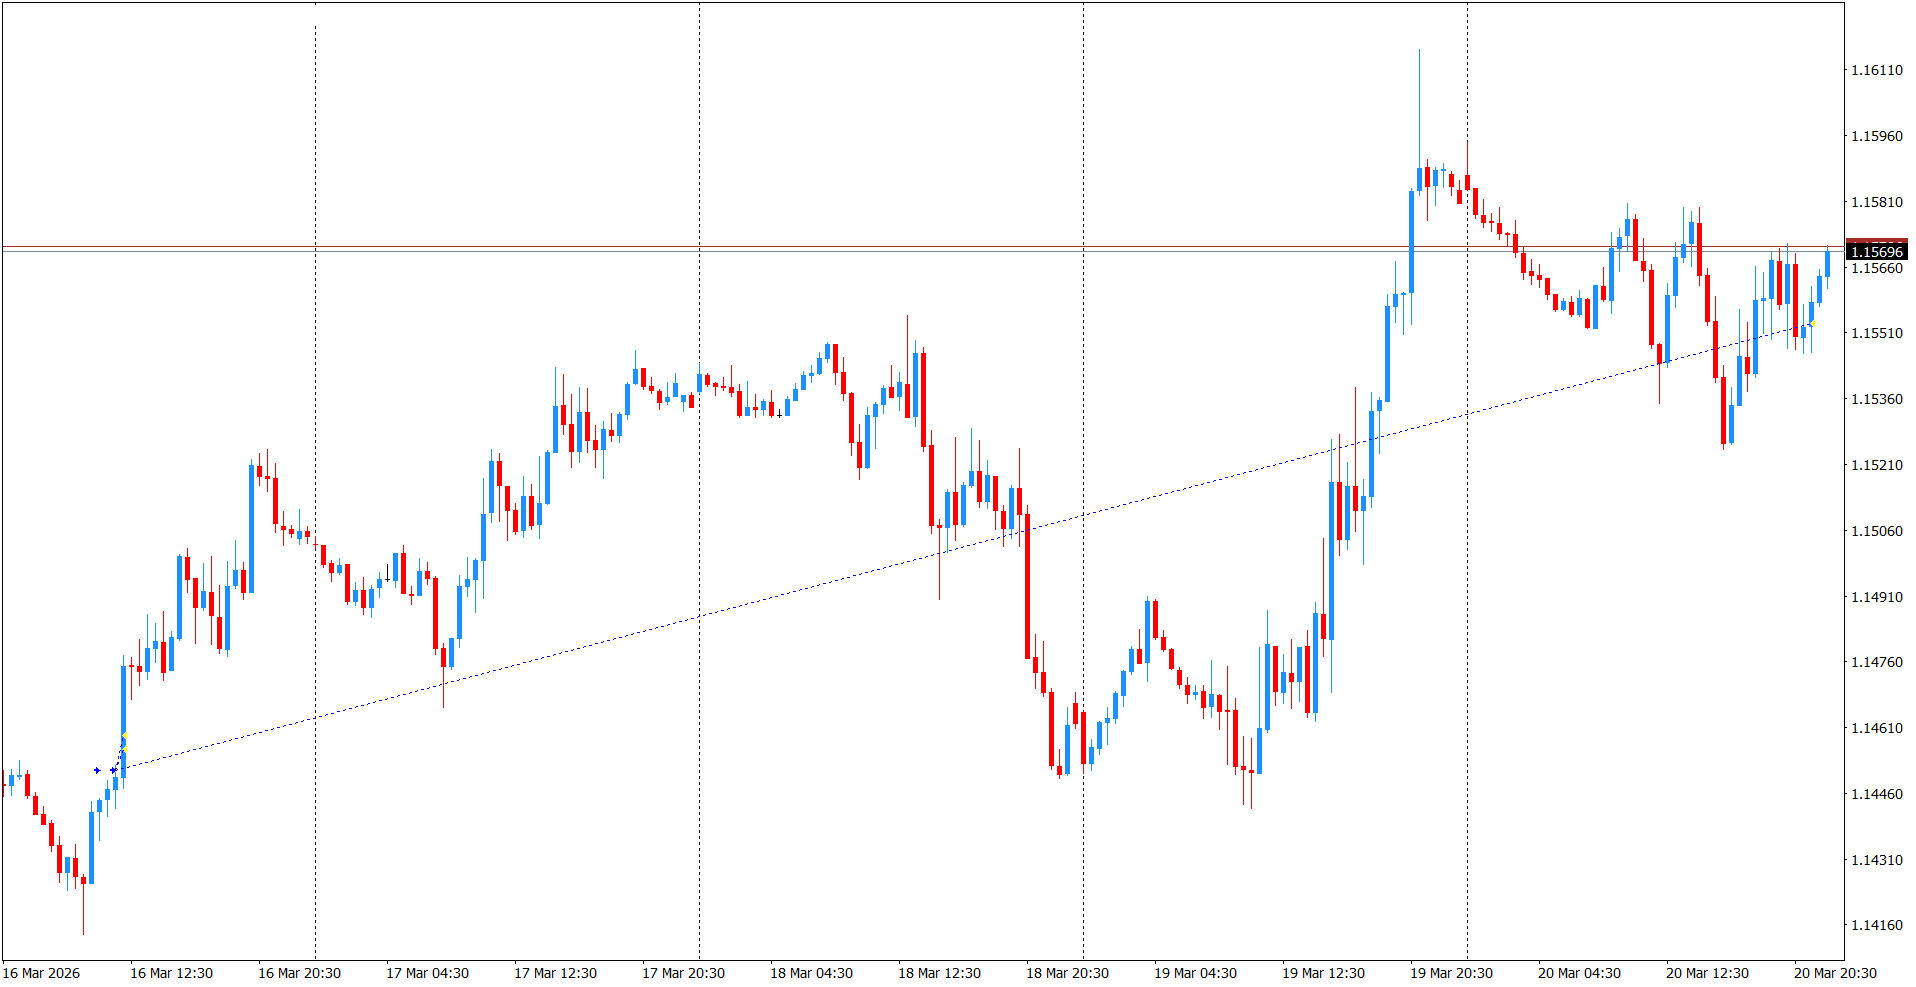Click the 18 Mar 04:30 time label
1916x987 pixels.
(811, 973)
